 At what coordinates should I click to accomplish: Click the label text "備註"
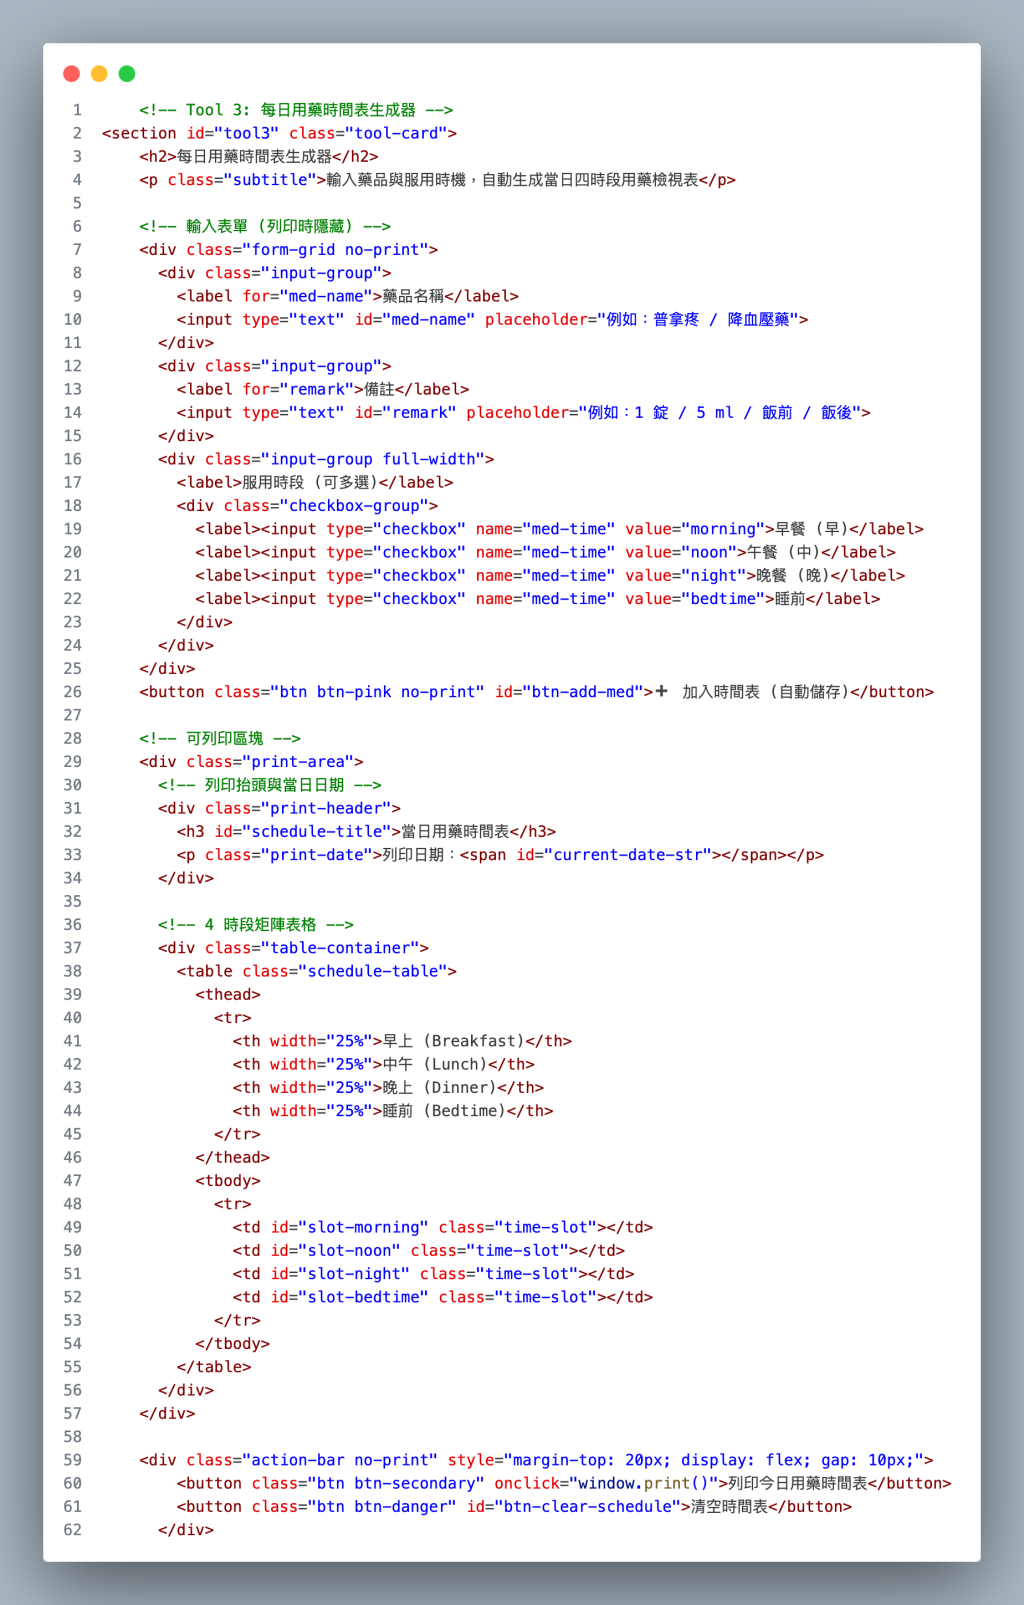coord(380,389)
